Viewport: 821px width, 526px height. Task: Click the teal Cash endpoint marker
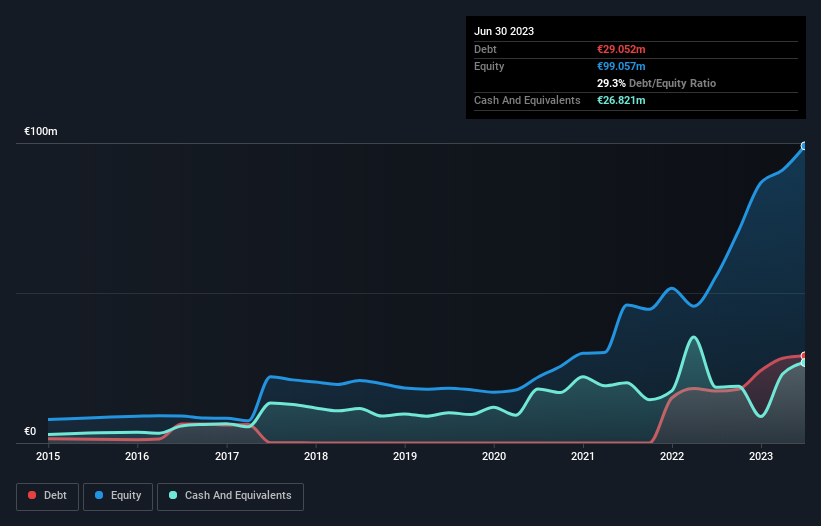804,363
